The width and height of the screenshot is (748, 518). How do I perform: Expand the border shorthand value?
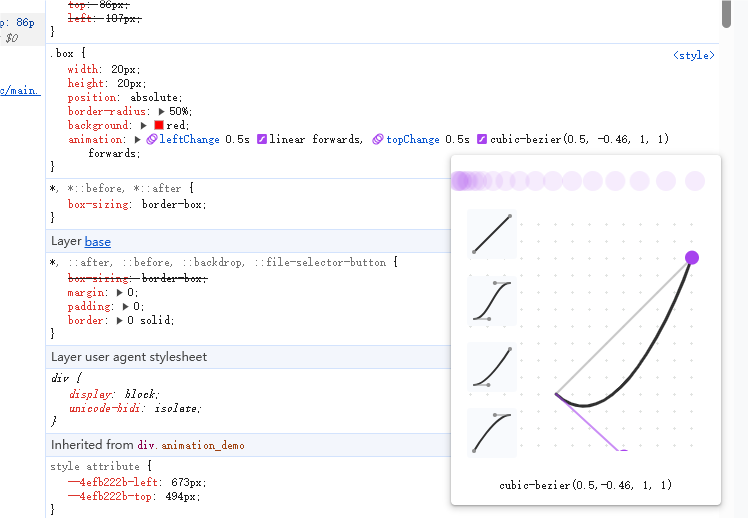120,321
